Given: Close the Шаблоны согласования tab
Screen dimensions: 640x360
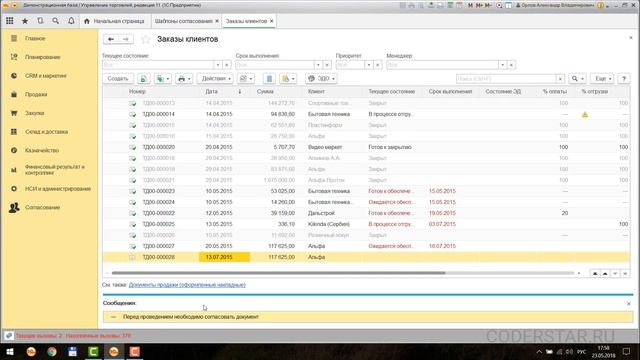Looking at the screenshot, I should click(x=217, y=21).
